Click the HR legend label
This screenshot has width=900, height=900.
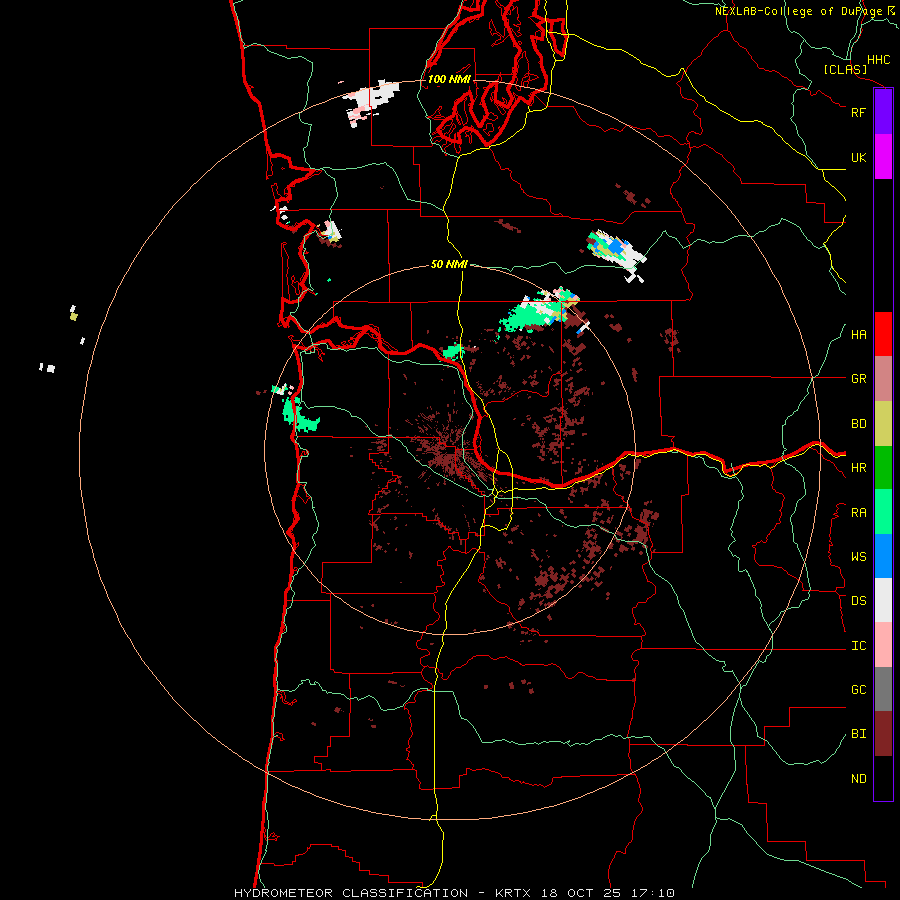click(859, 468)
